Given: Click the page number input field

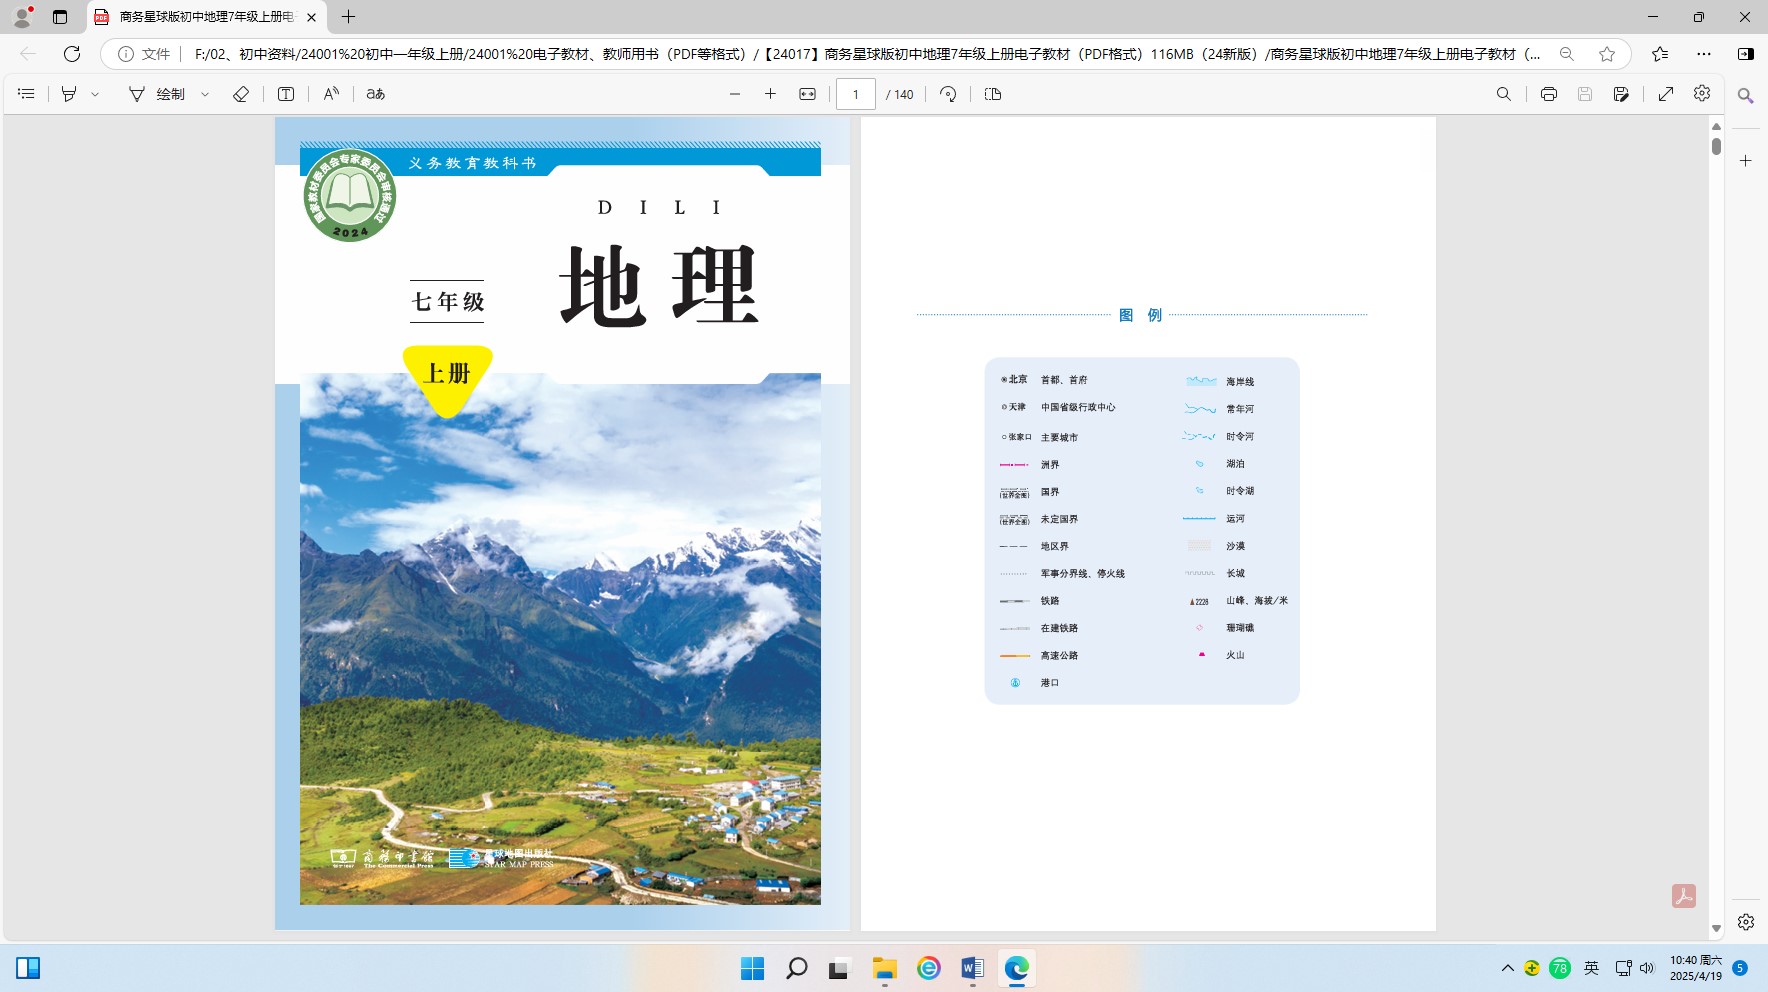Looking at the screenshot, I should pyautogui.click(x=856, y=94).
